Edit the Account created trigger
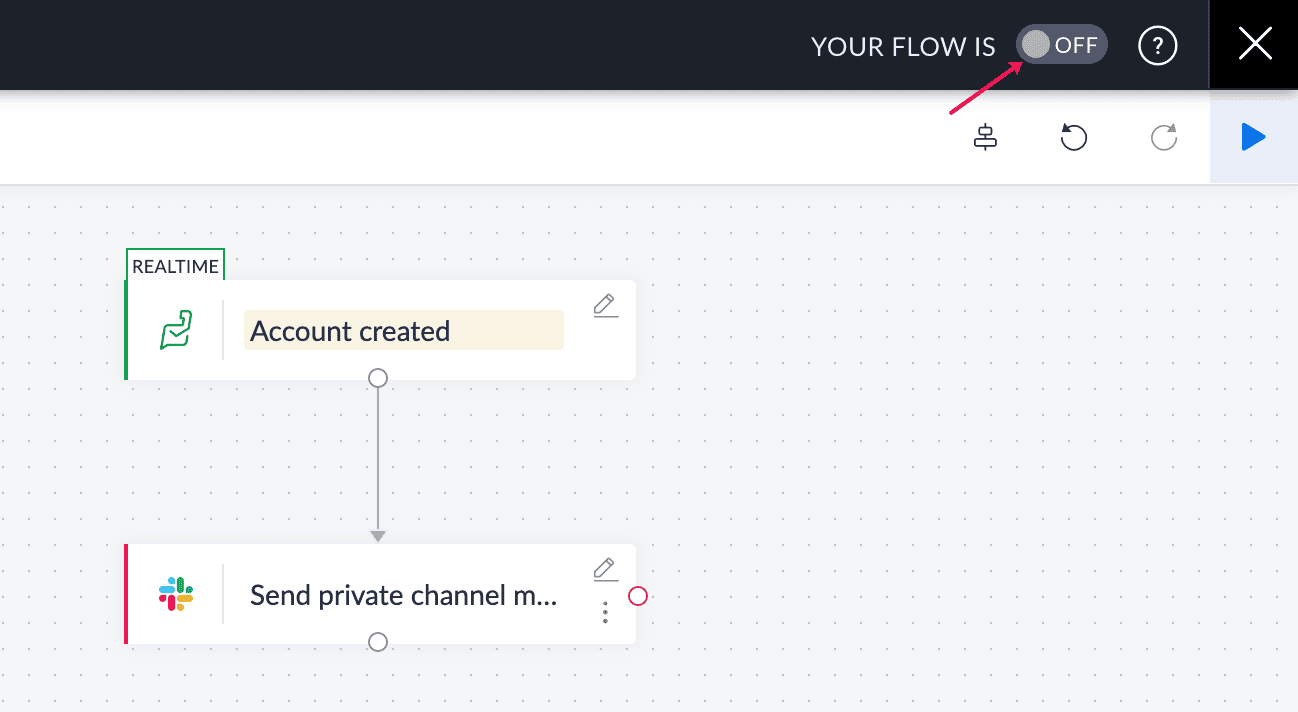Screen dimensions: 1298x712 pos(605,306)
